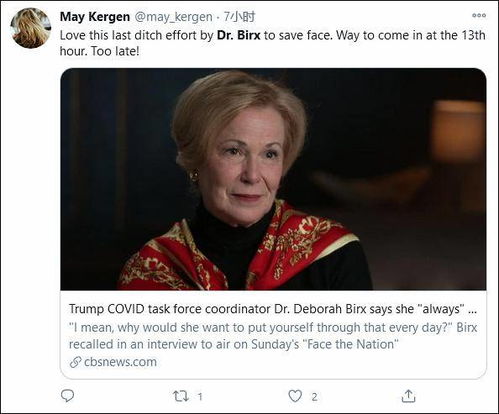499x414 pixels.
Task: Click the May Kergen display name
Action: click(x=95, y=17)
